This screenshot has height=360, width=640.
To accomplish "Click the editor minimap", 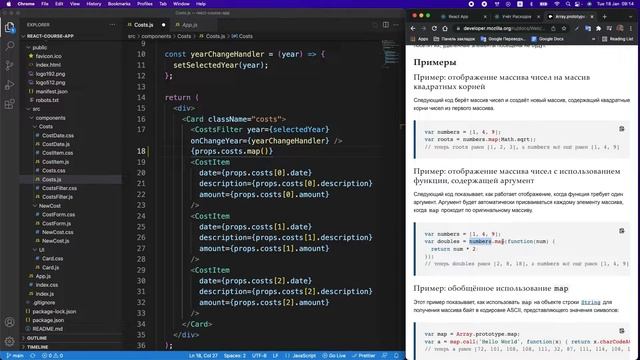I will (x=392, y=54).
